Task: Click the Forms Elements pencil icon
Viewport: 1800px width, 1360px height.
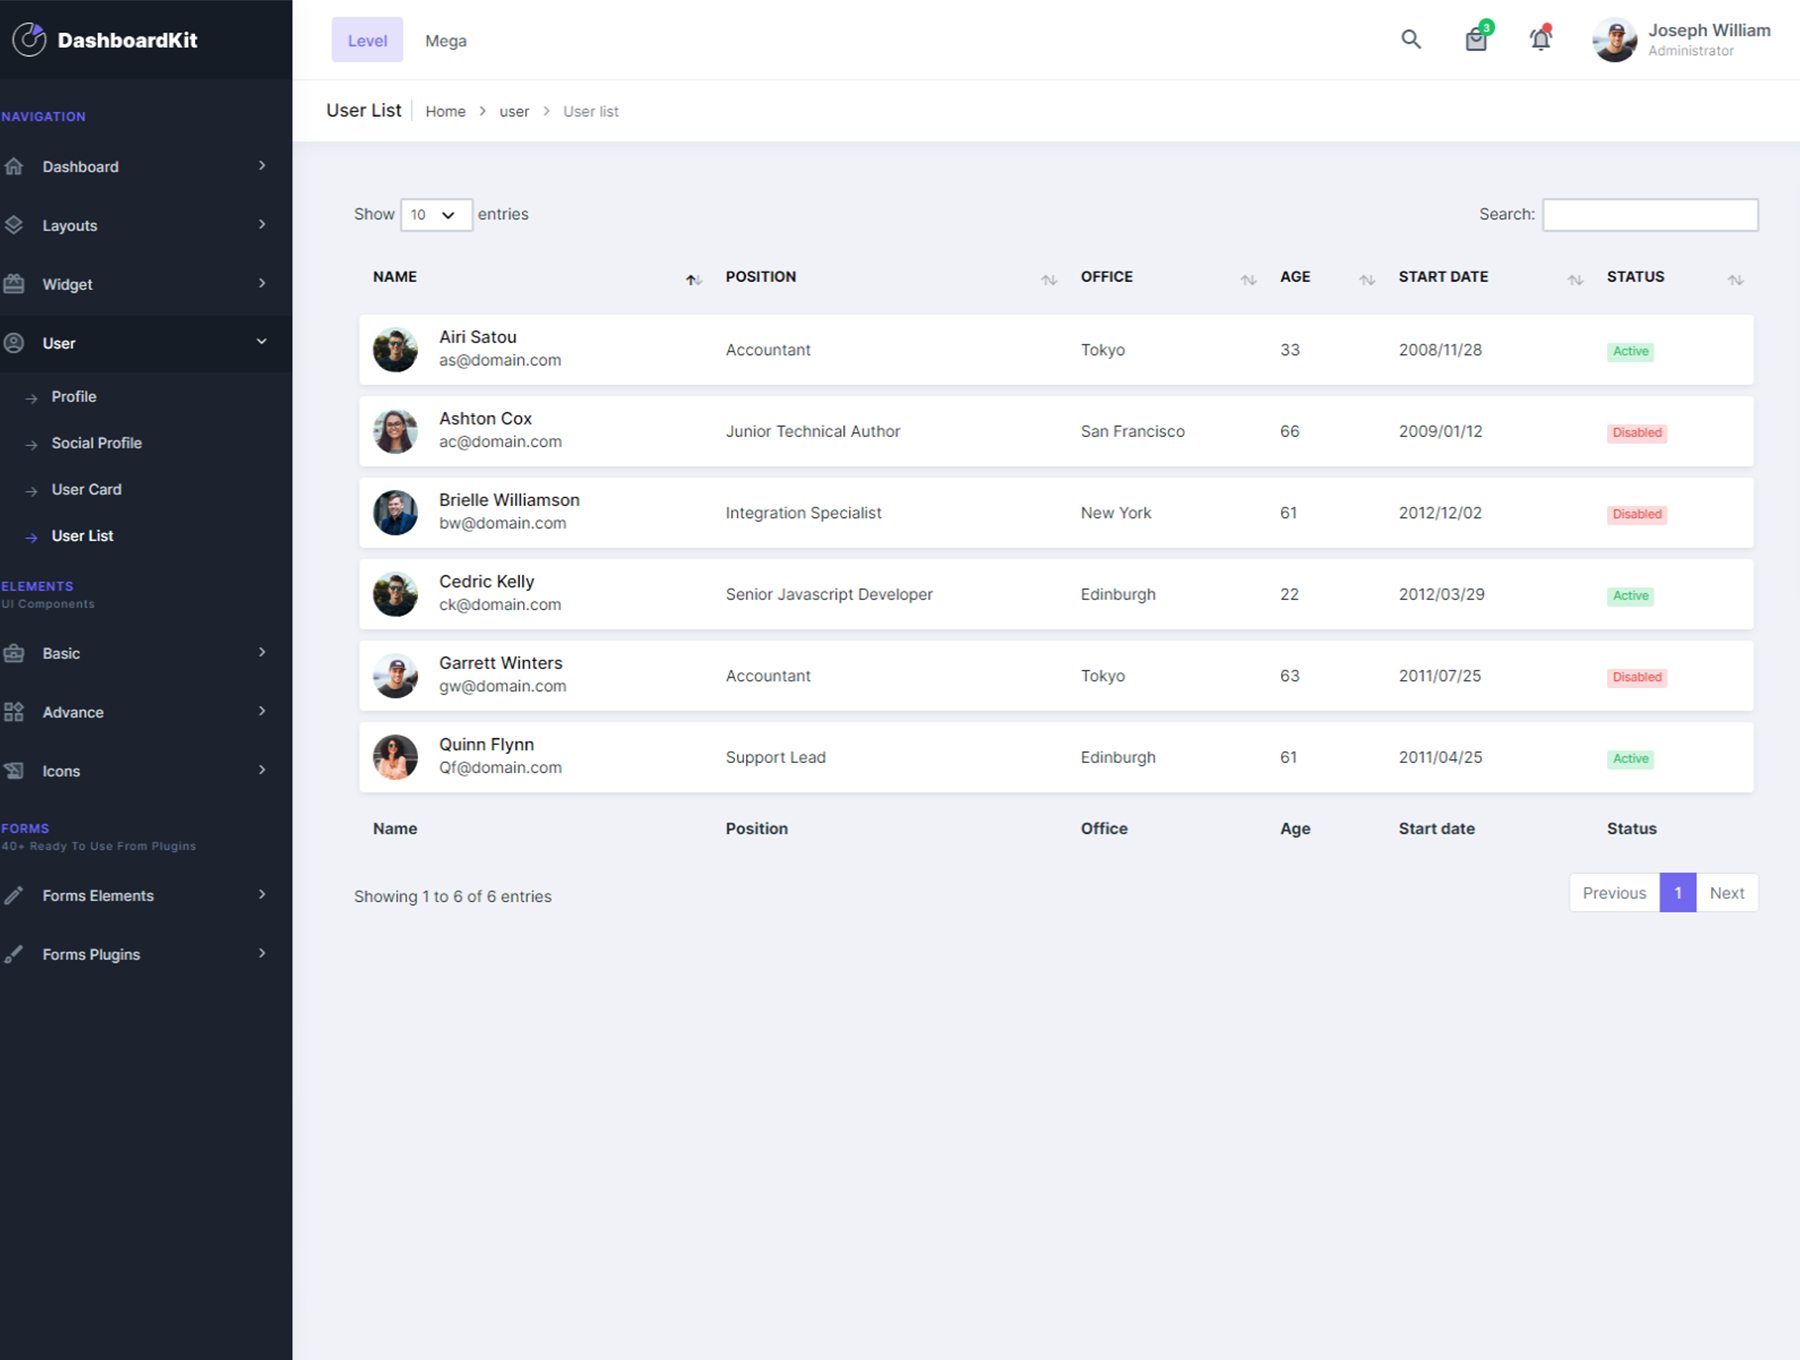Action: [x=14, y=896]
